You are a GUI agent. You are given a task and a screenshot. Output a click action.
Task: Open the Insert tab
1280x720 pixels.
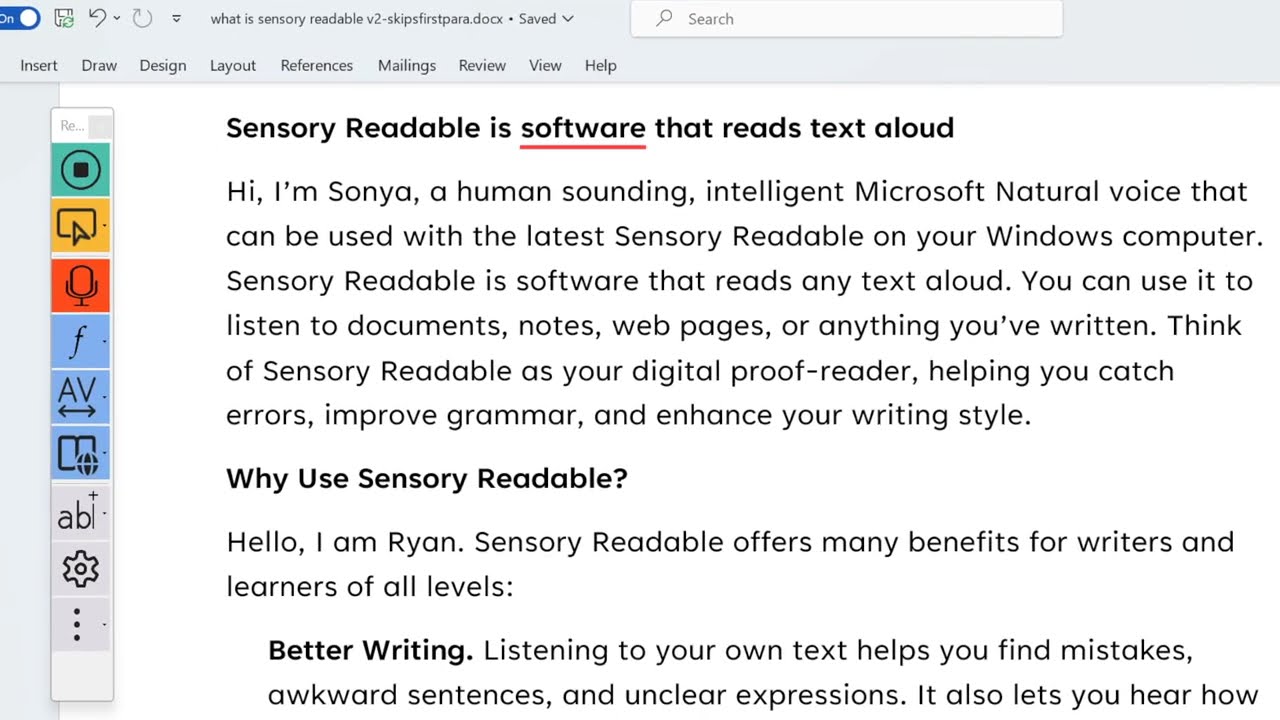[x=39, y=65]
